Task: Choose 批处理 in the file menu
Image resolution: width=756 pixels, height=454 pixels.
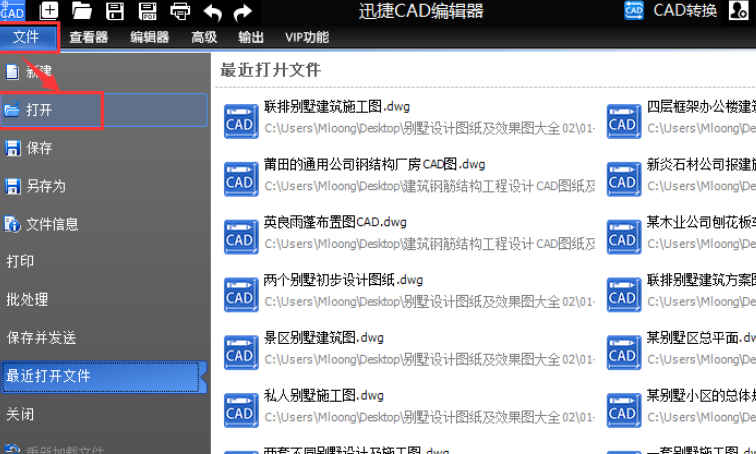Action: tap(104, 299)
